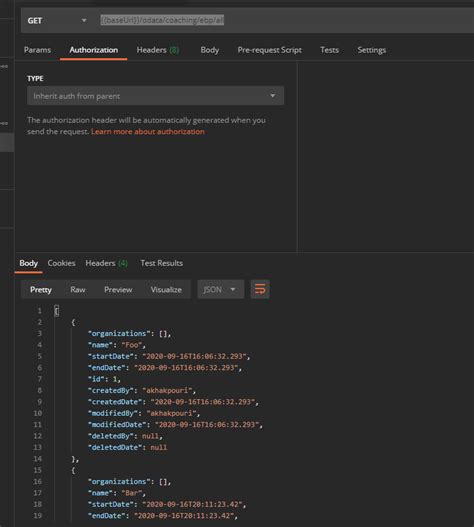Switch to the Params tab

[x=37, y=50]
